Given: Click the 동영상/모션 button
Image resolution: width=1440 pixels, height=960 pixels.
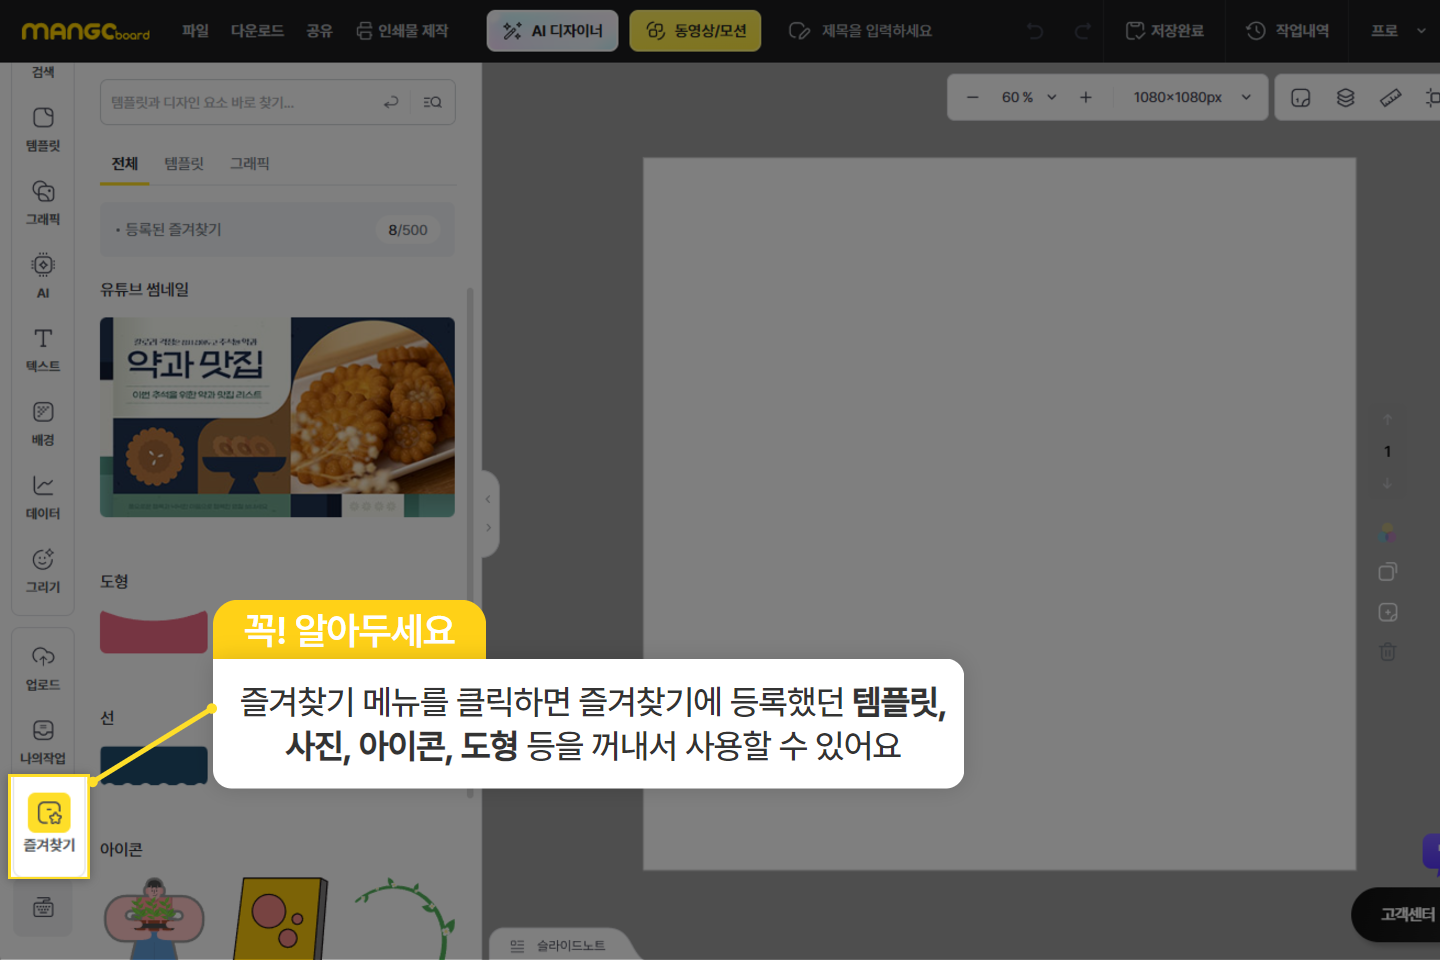Looking at the screenshot, I should click(695, 31).
